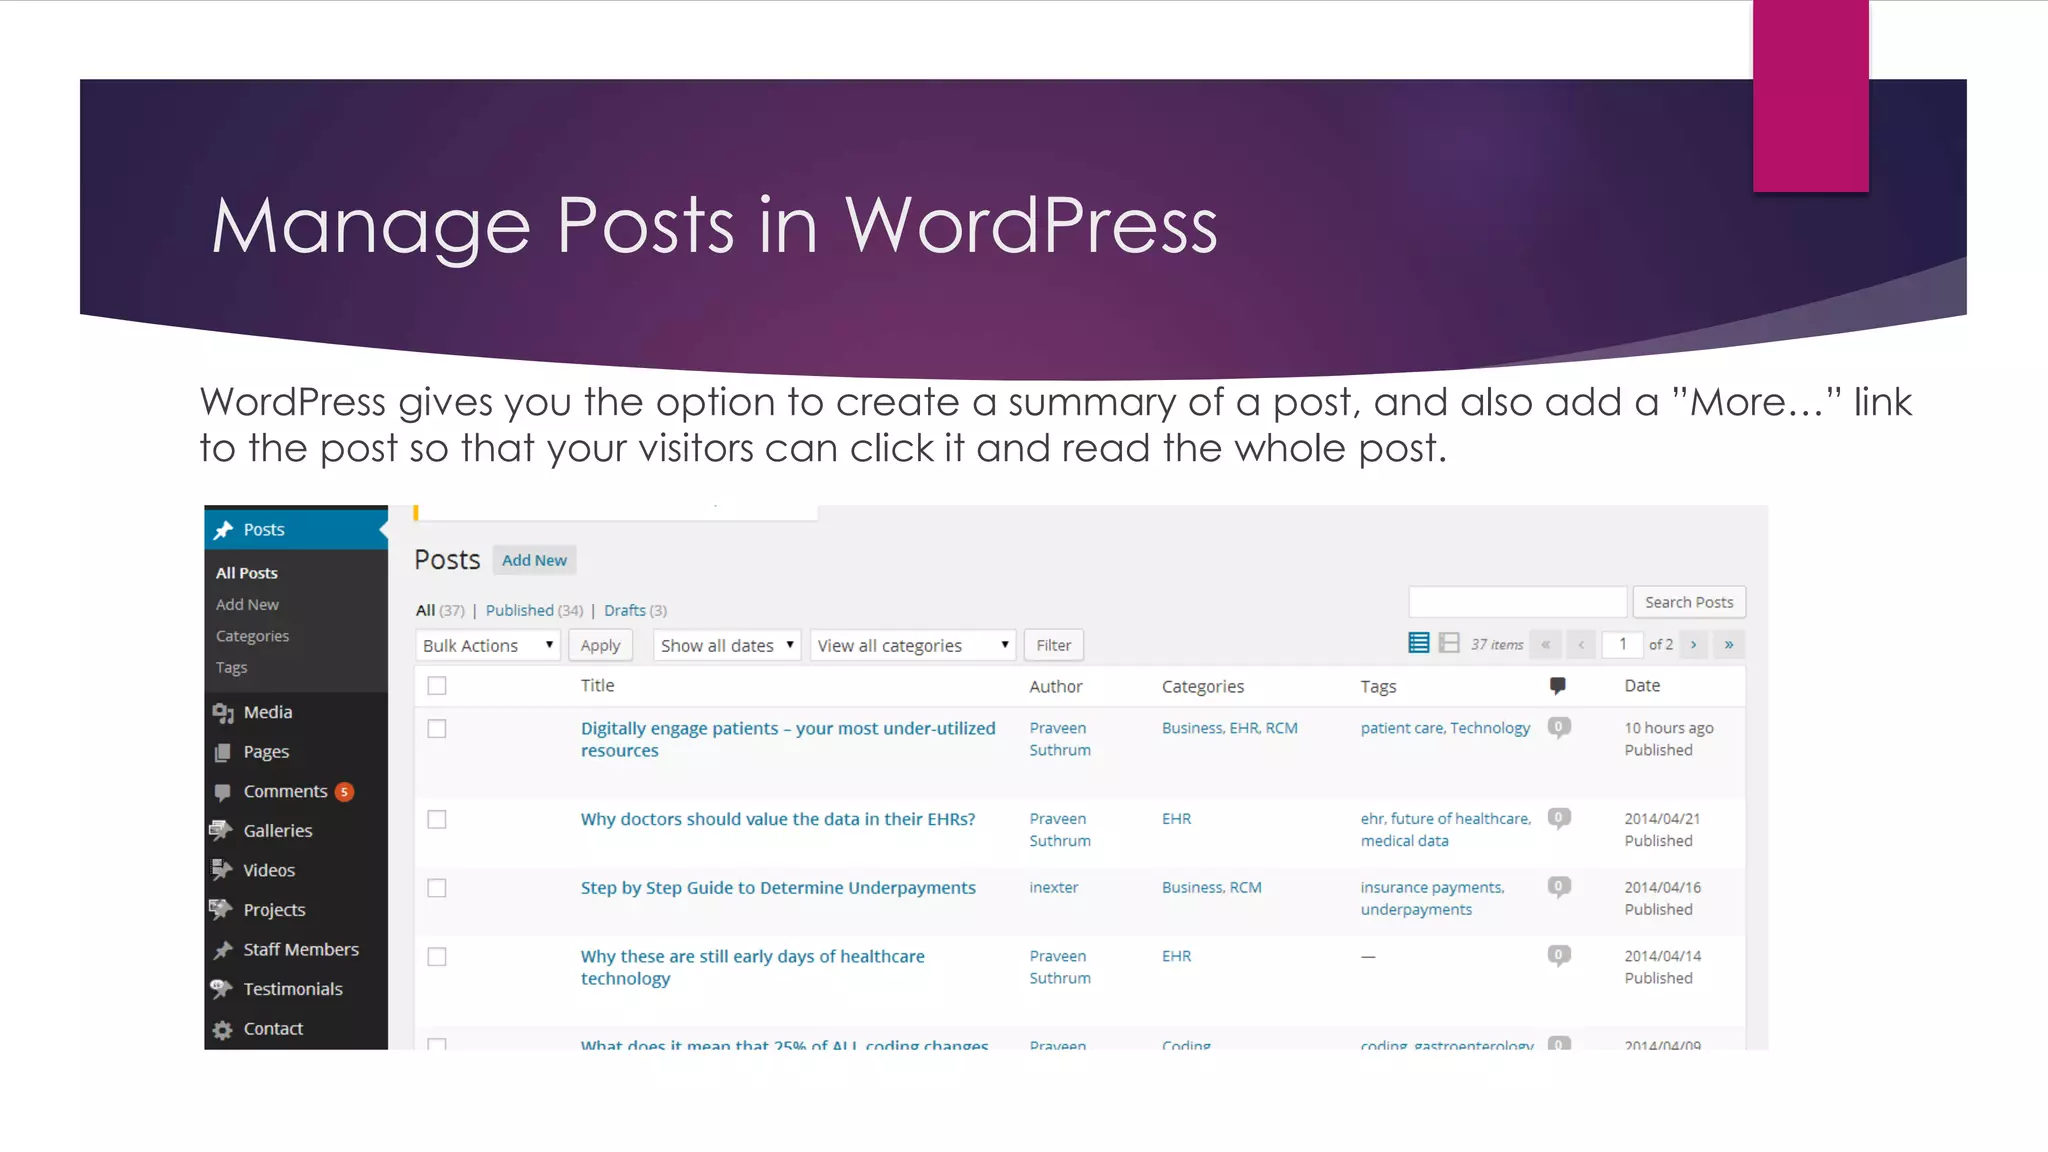This screenshot has height=1152, width=2048.
Task: Click the Media icon in sidebar
Action: click(223, 713)
